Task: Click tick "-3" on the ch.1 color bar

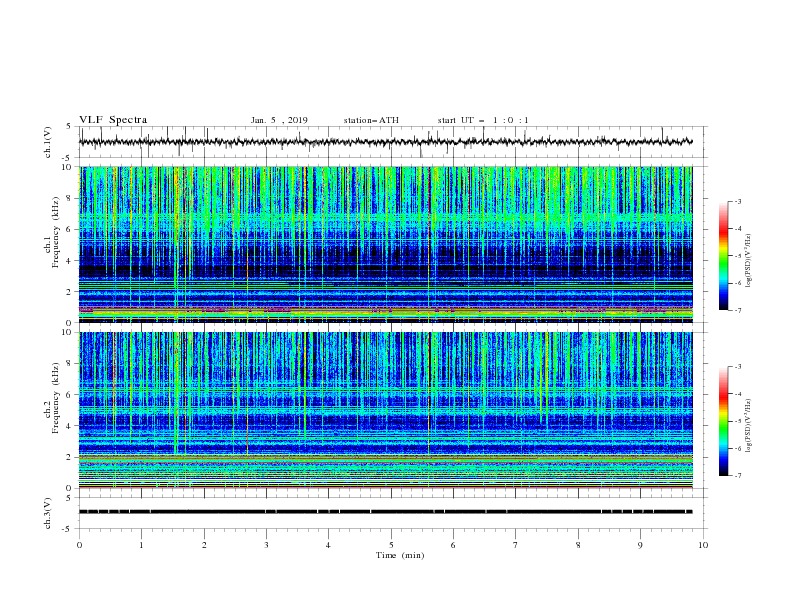Action: (x=737, y=201)
